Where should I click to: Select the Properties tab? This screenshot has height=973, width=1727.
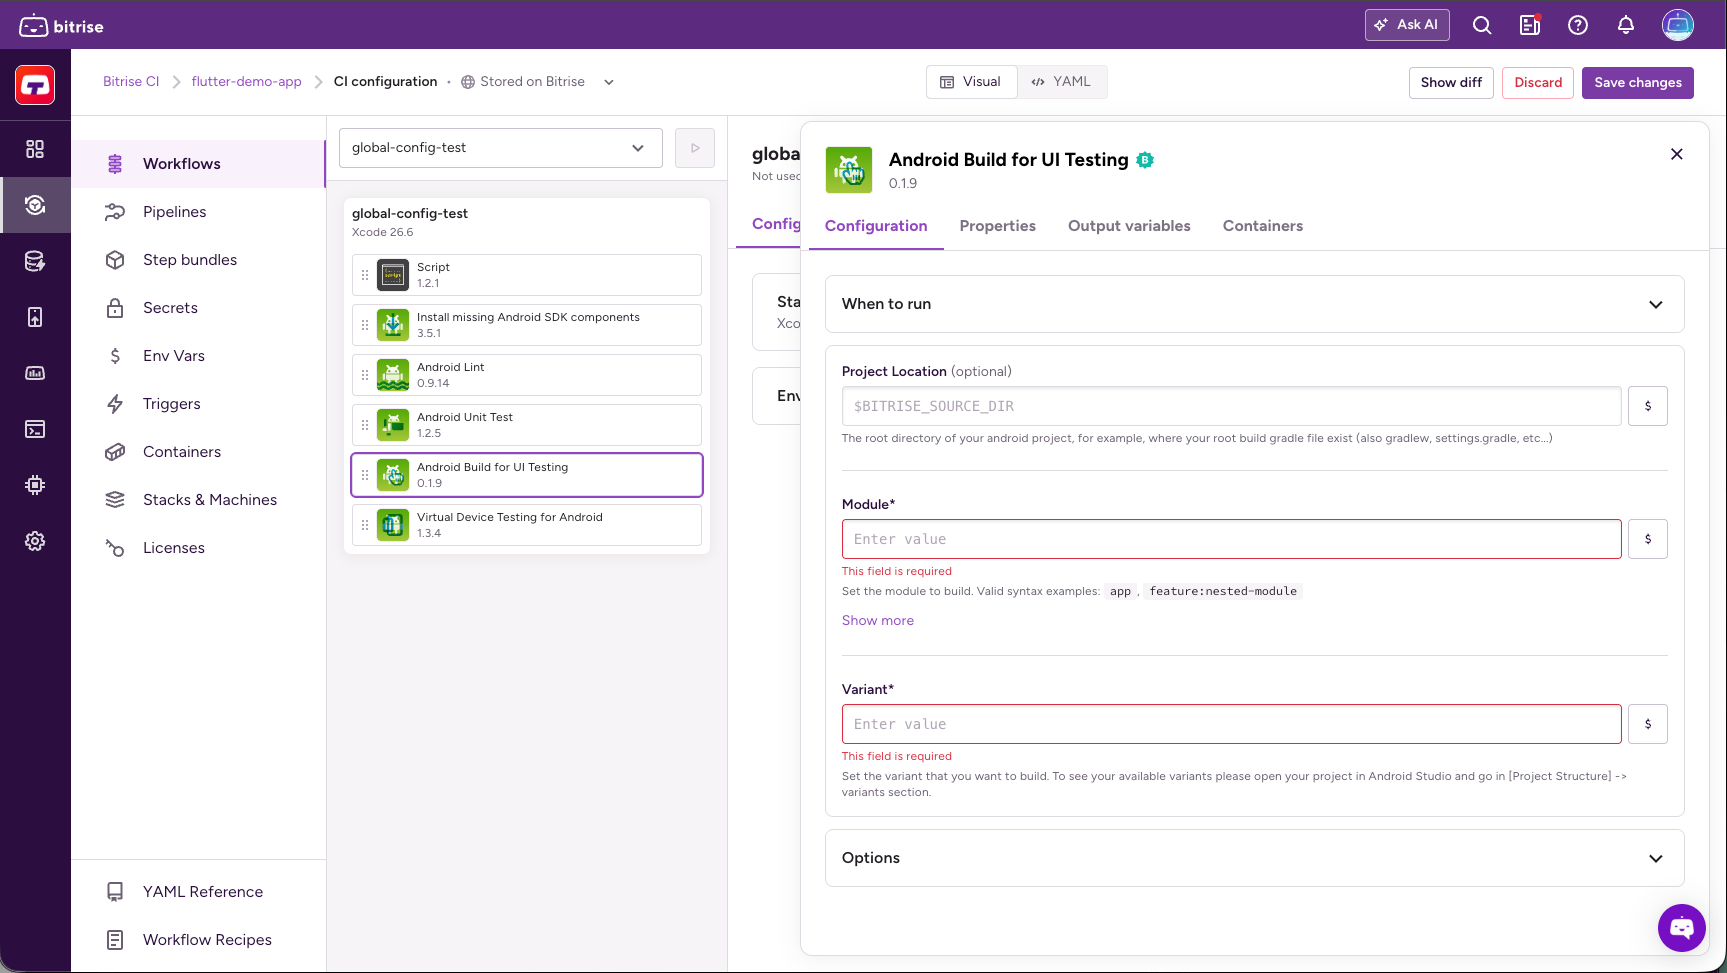998,226
